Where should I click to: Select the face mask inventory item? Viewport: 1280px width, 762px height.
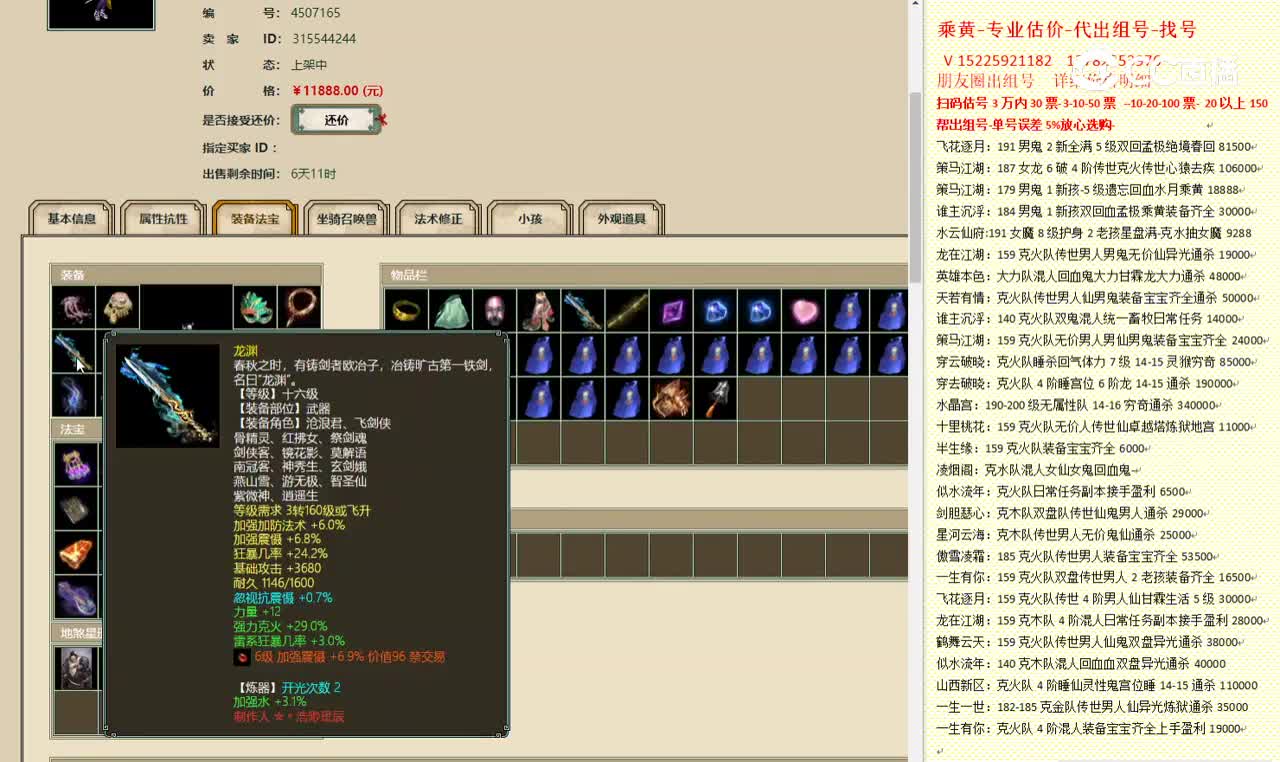coord(495,310)
